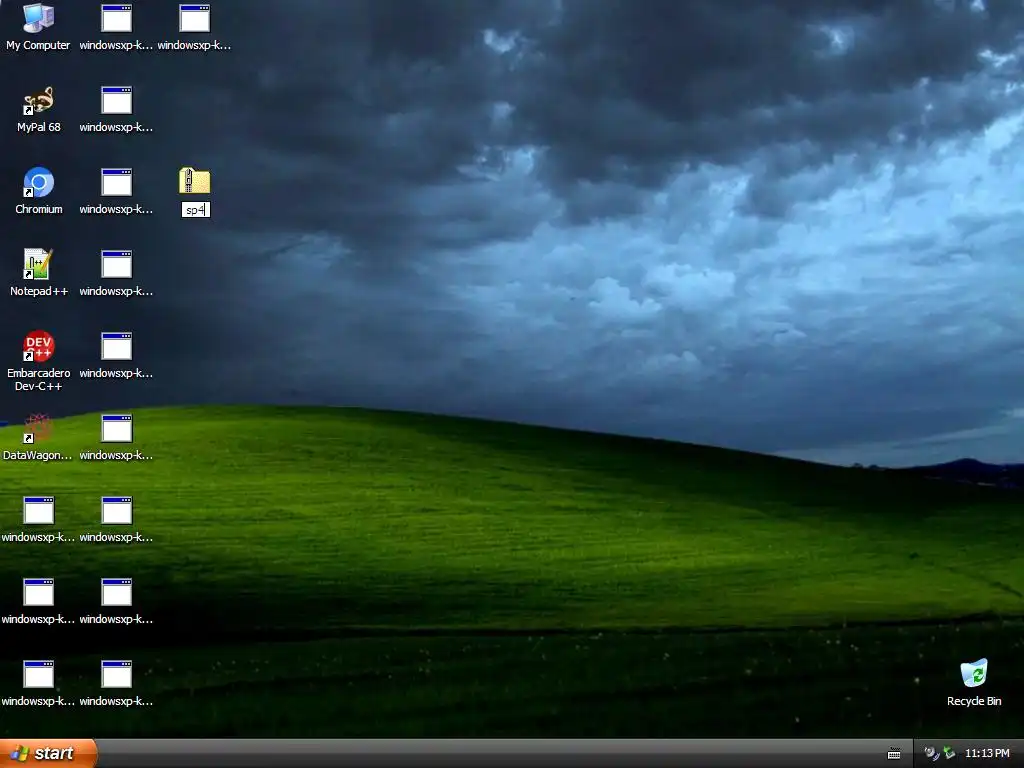Select the DataWagon shortcut icon
Image resolution: width=1024 pixels, height=768 pixels.
[x=37, y=437]
